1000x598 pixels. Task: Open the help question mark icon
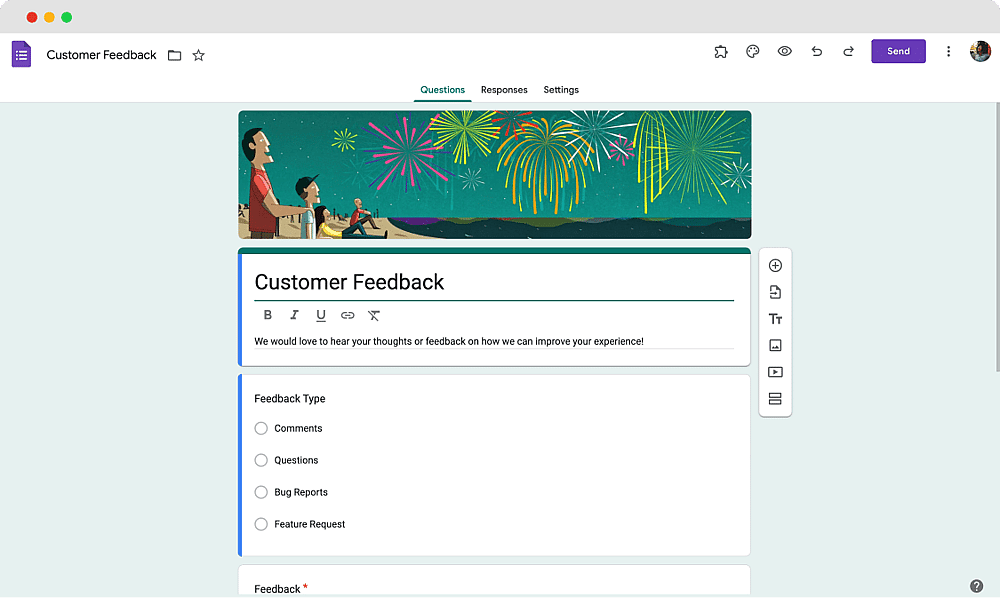tap(976, 586)
